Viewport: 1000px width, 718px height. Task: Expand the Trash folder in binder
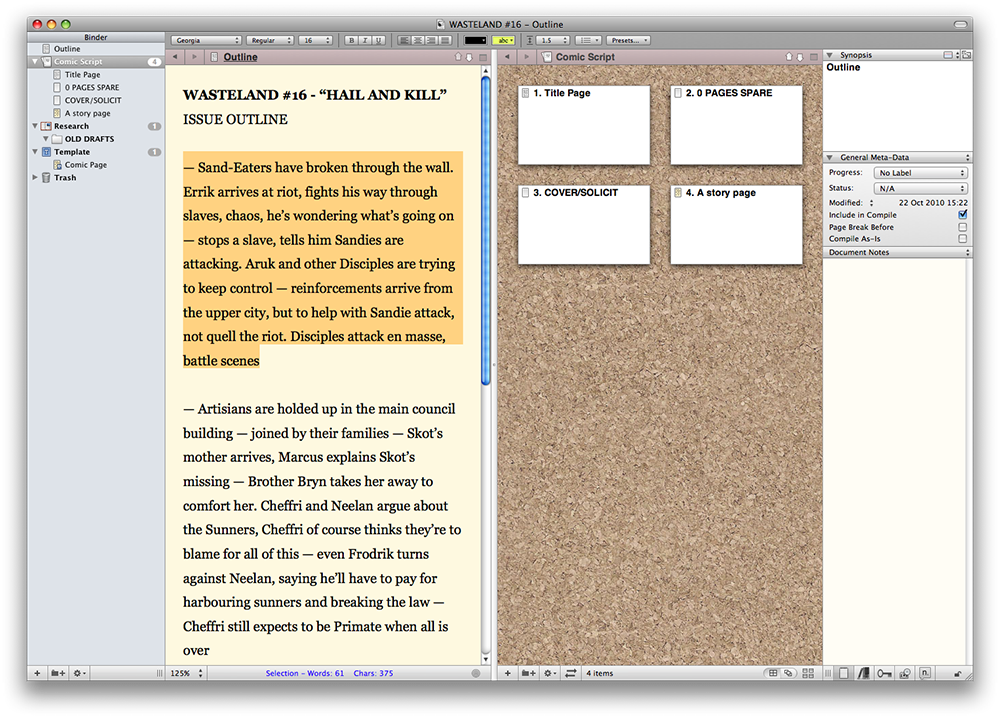click(x=37, y=178)
